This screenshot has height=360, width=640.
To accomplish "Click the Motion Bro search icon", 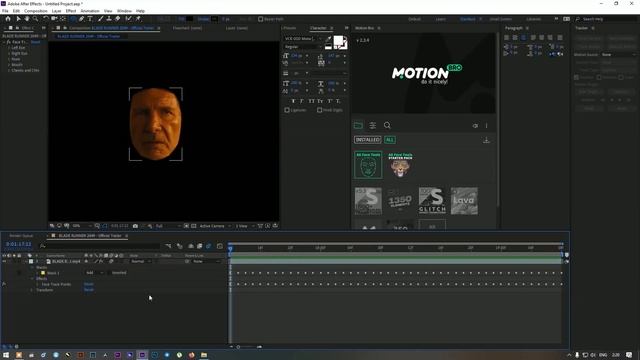I will click(x=387, y=125).
